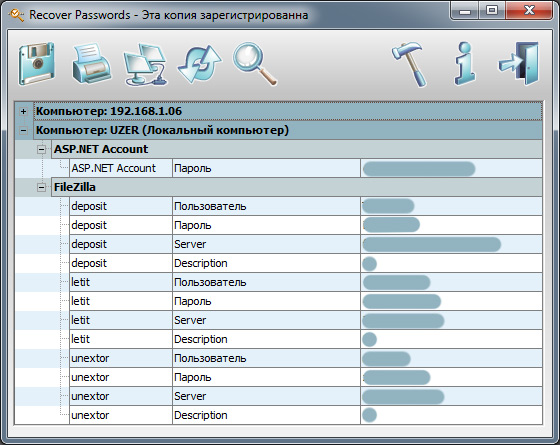Select the deposit Пользователь row name
This screenshot has width=560, height=445.
click(121, 206)
